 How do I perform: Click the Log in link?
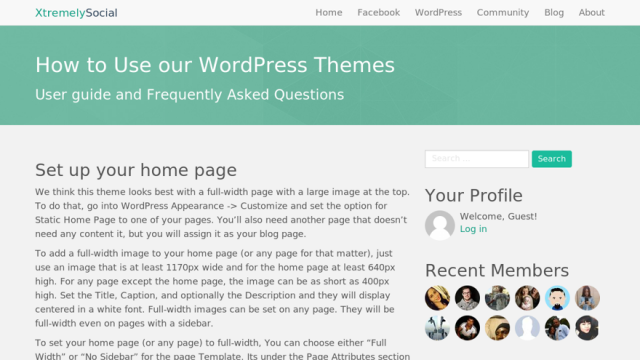point(473,229)
